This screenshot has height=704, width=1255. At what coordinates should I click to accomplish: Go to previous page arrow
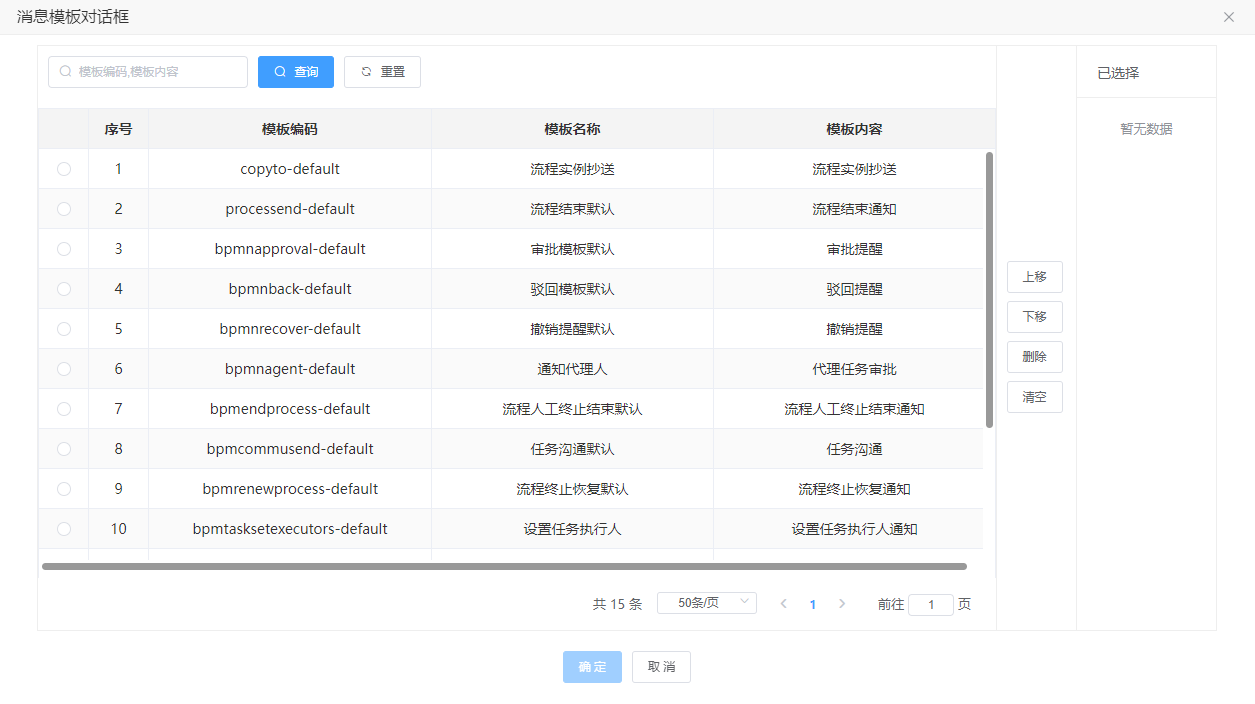point(784,604)
